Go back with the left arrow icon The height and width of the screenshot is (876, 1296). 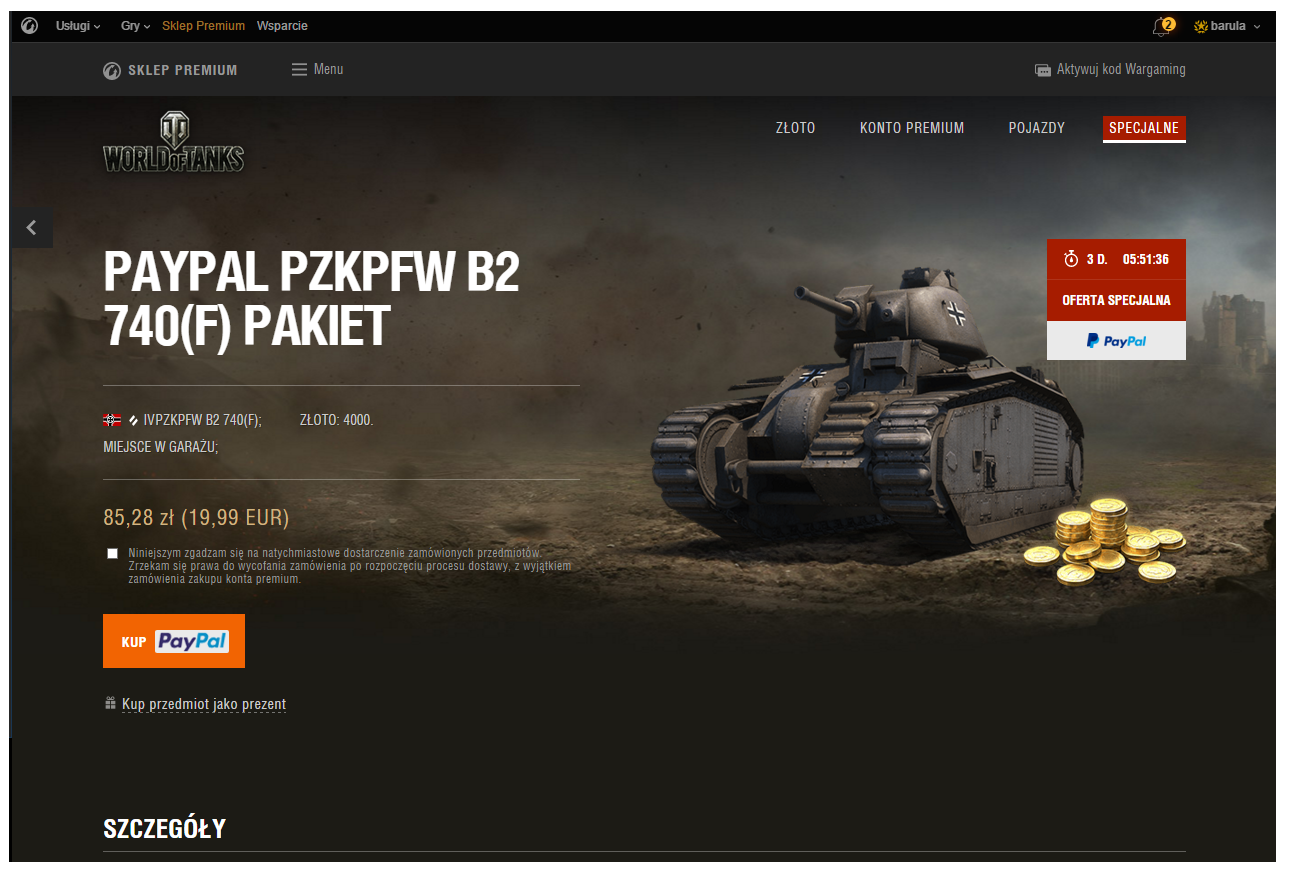click(x=31, y=228)
